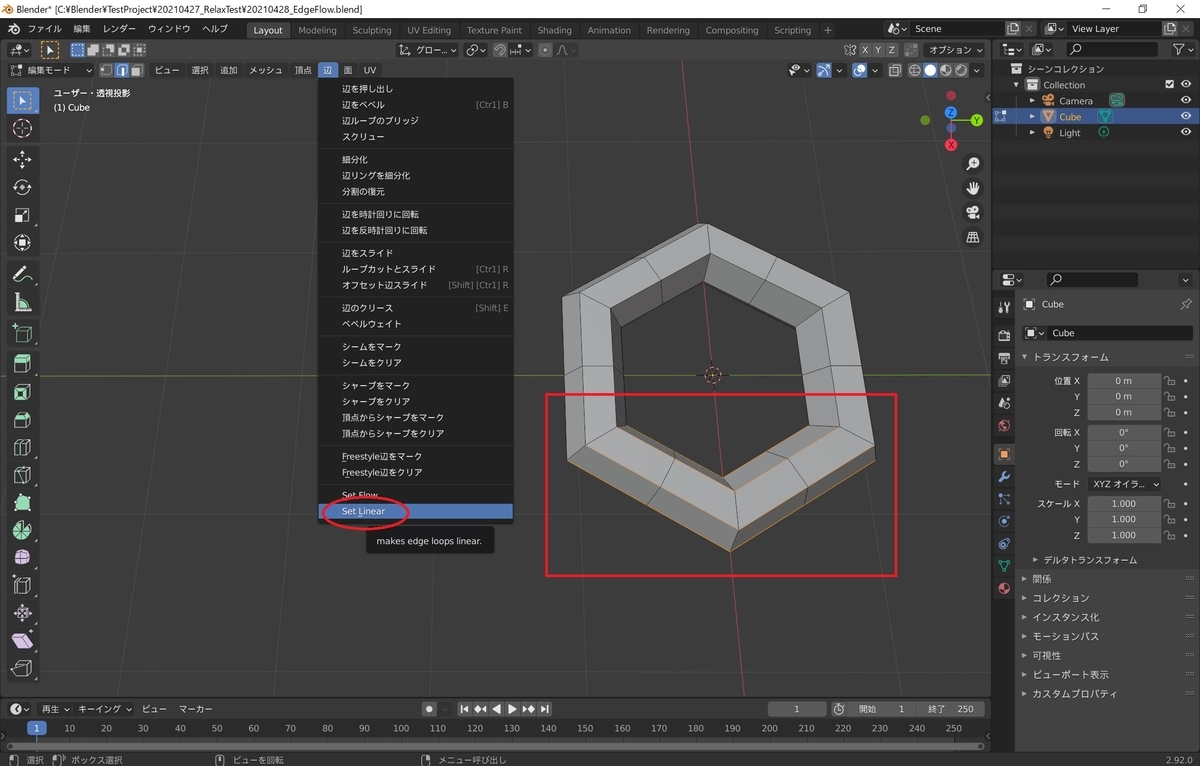
Task: Toggle Proportional Editing in the header
Action: point(545,49)
